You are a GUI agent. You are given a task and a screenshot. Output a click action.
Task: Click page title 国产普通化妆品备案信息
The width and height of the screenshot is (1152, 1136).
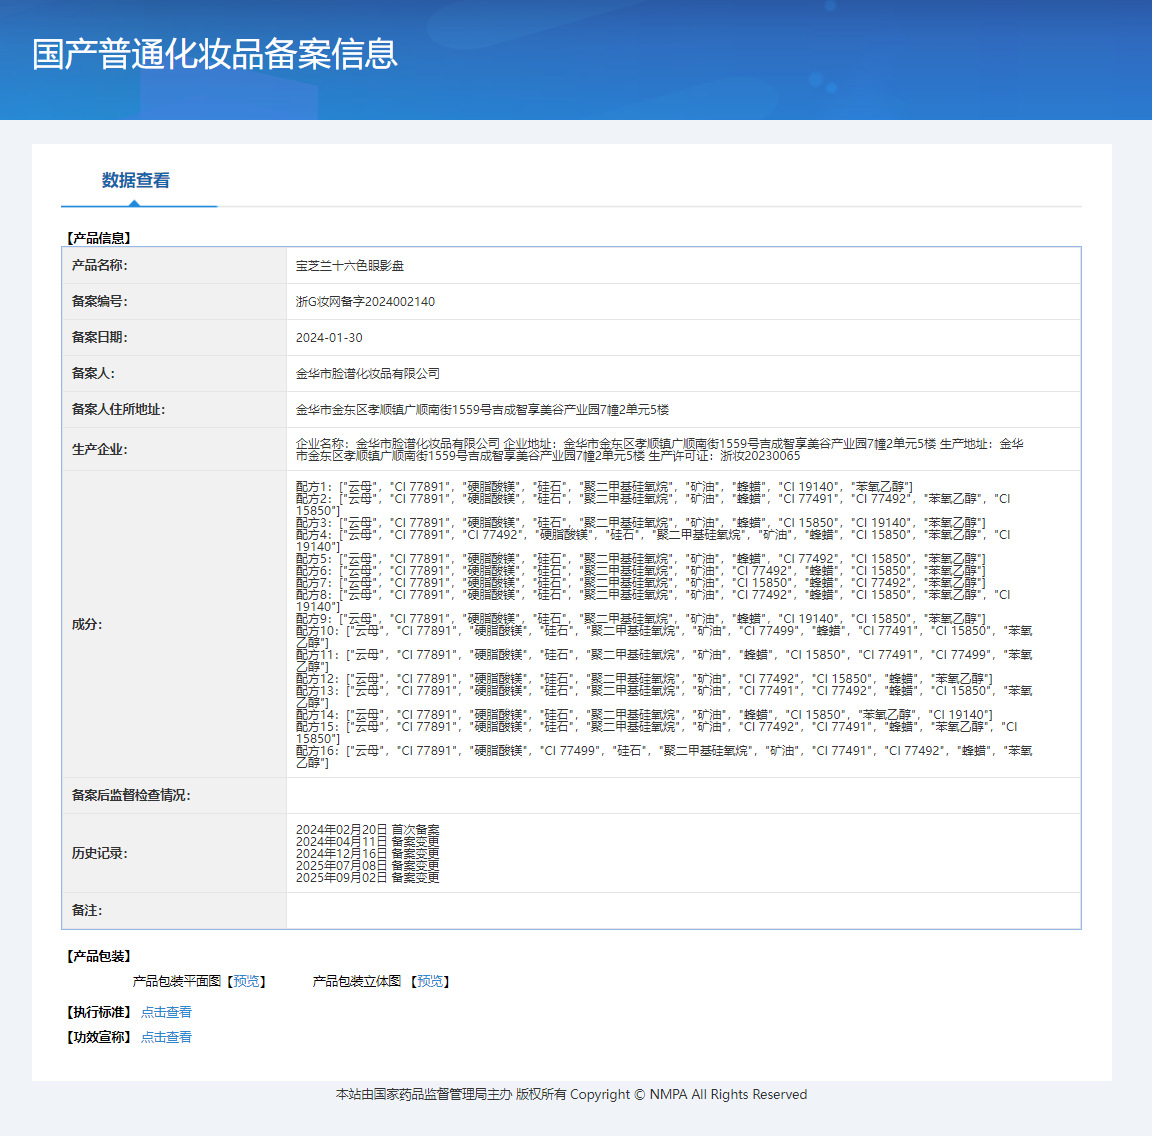pos(215,54)
